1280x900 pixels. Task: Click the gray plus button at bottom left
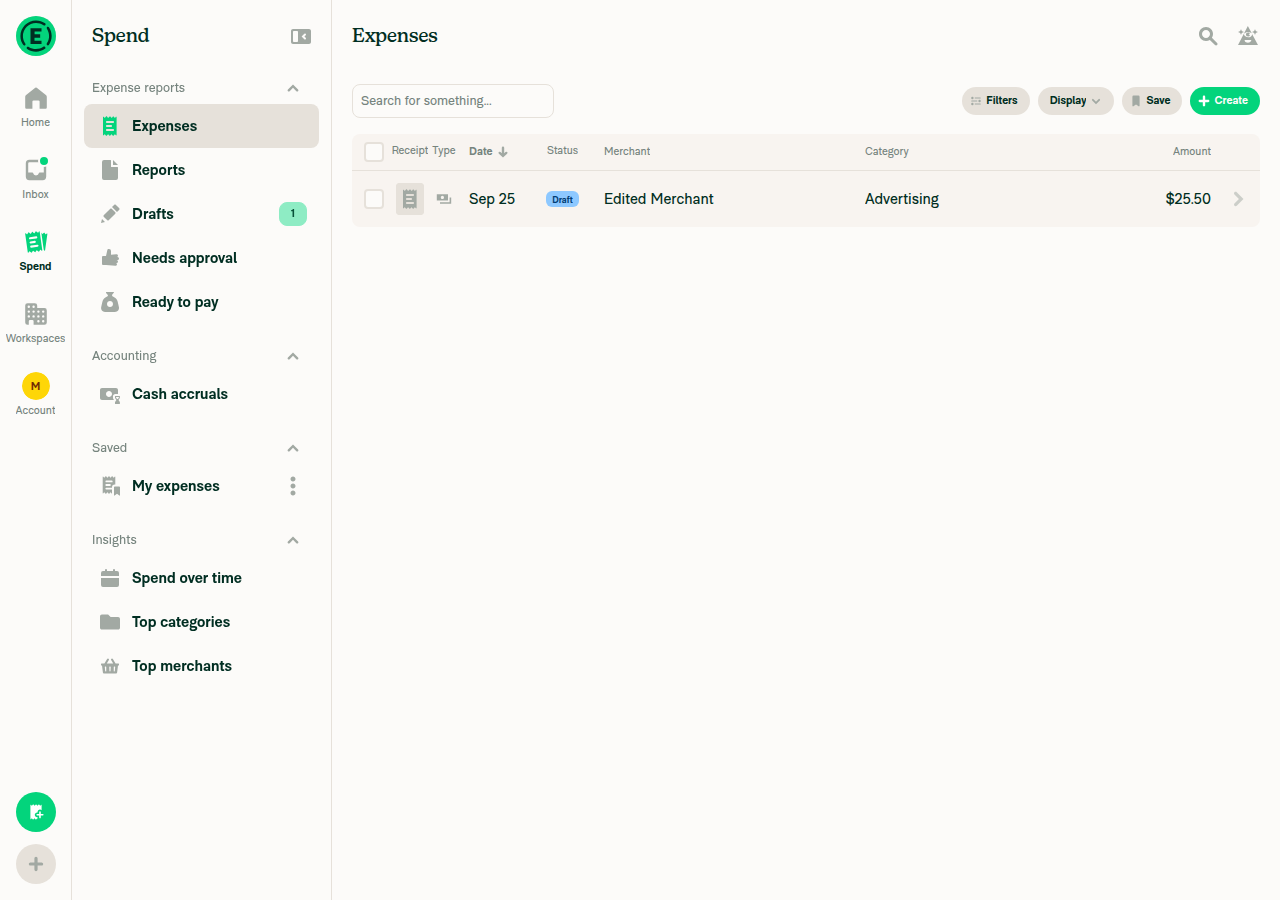click(x=36, y=864)
